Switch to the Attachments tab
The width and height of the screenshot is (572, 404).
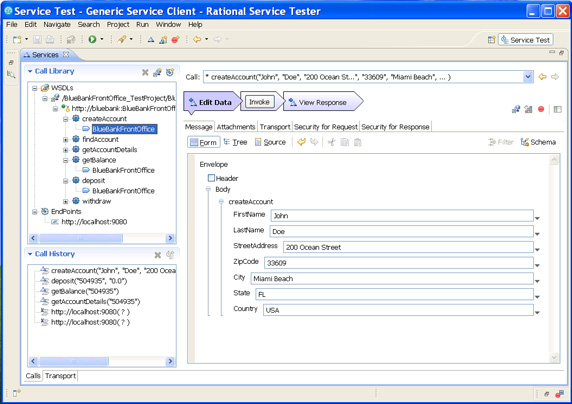click(236, 127)
